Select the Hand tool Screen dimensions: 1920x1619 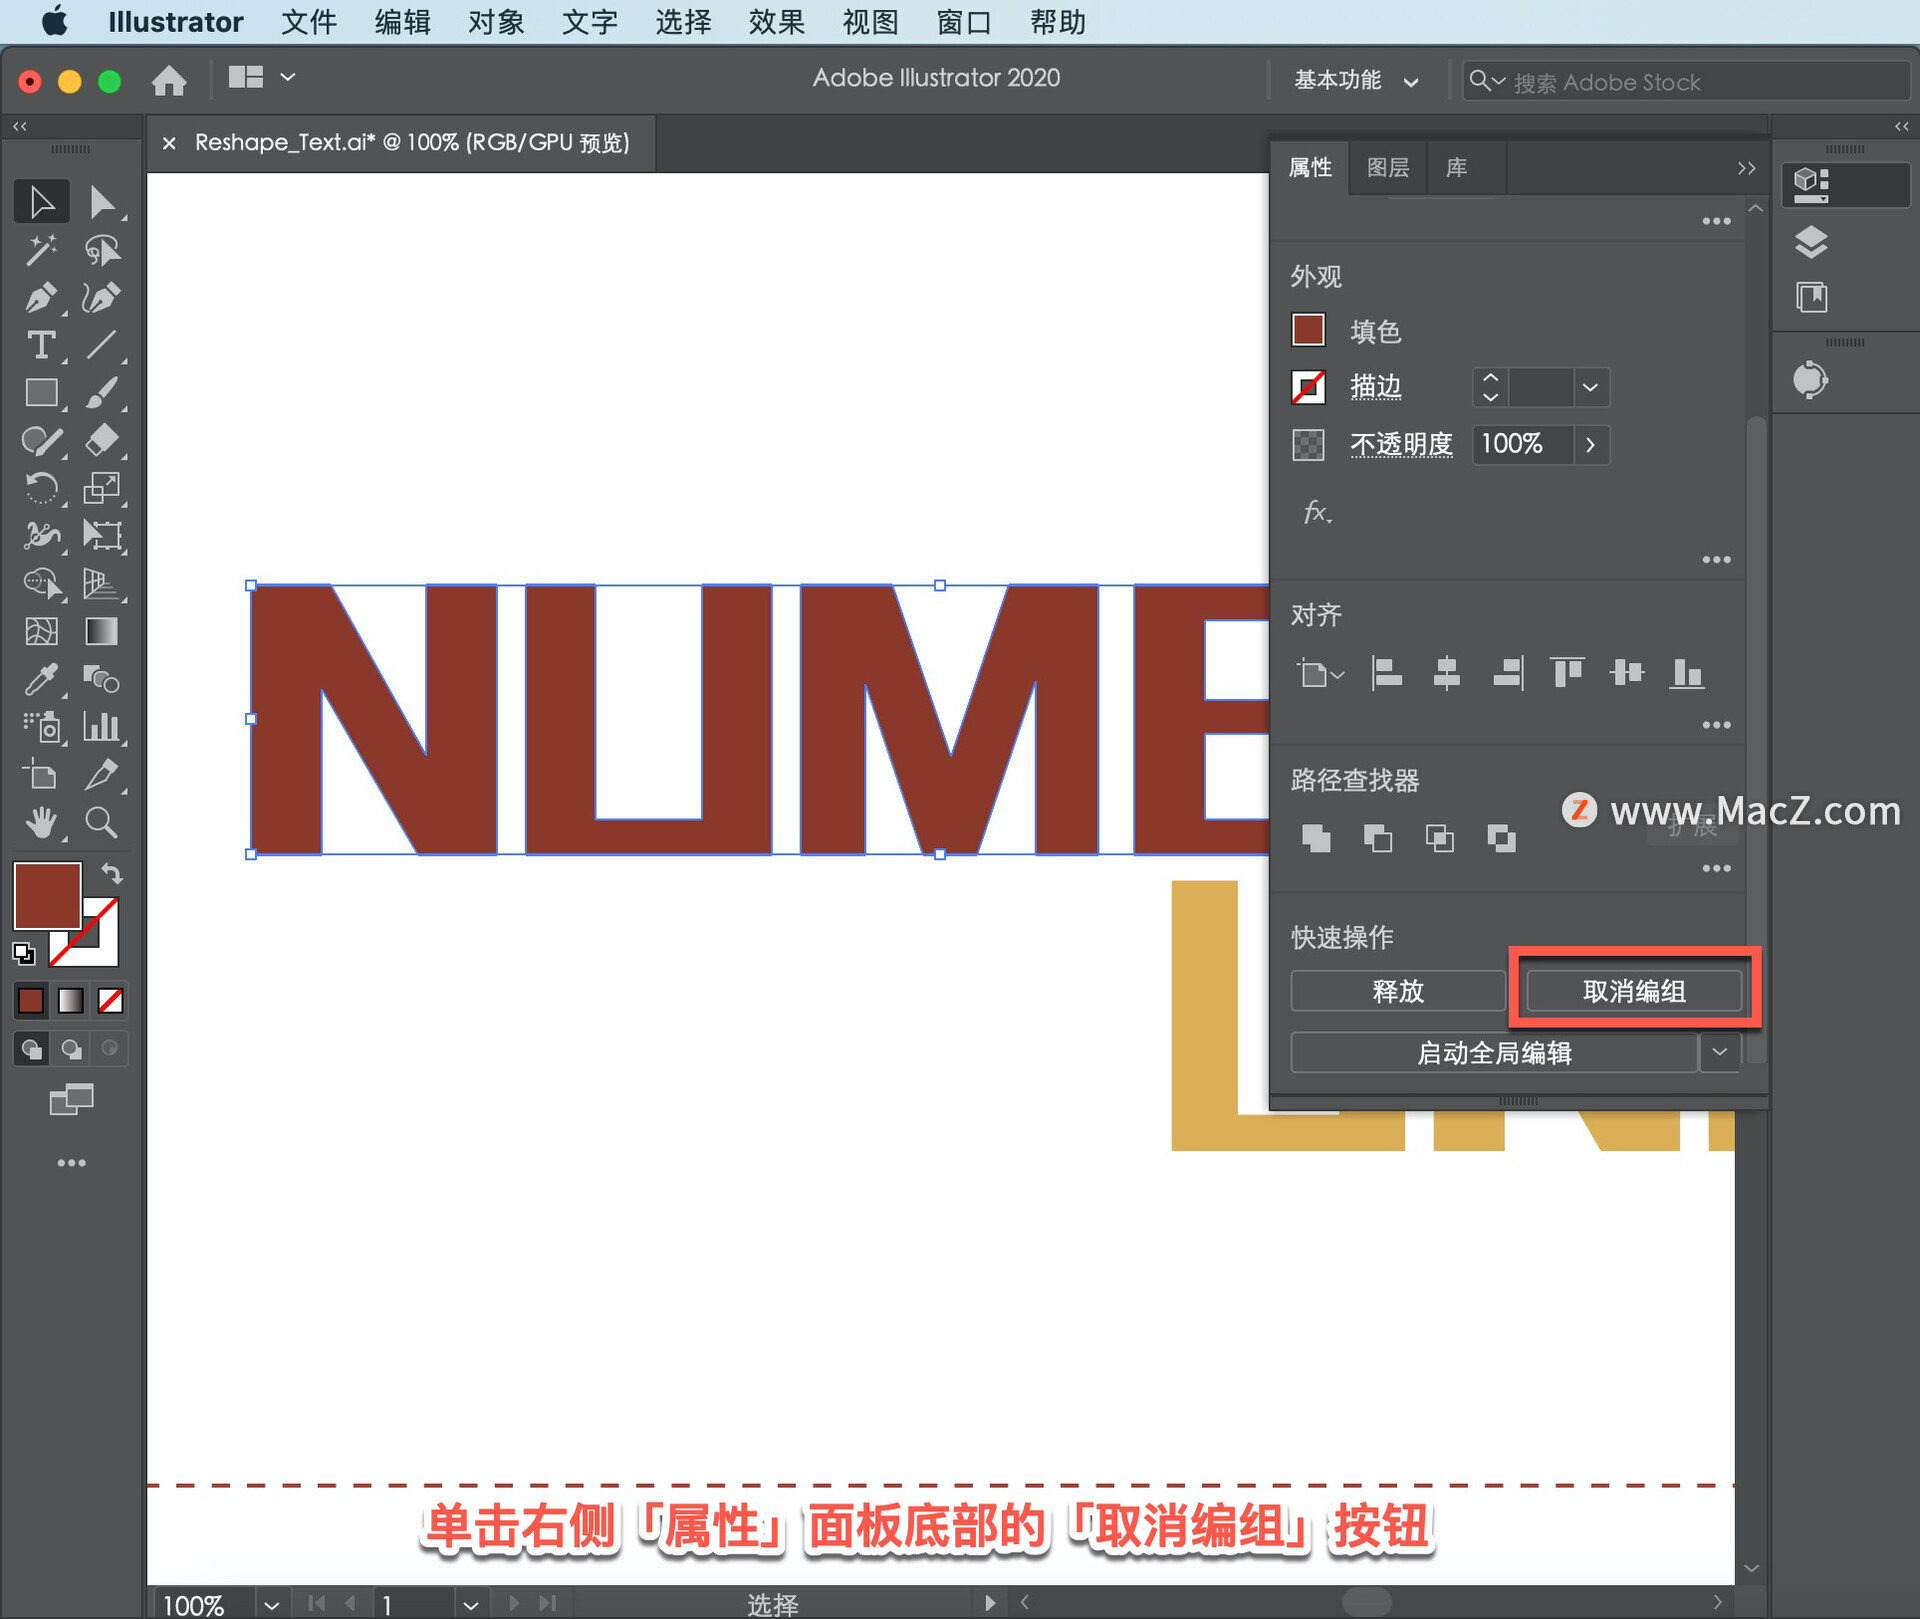tap(40, 823)
